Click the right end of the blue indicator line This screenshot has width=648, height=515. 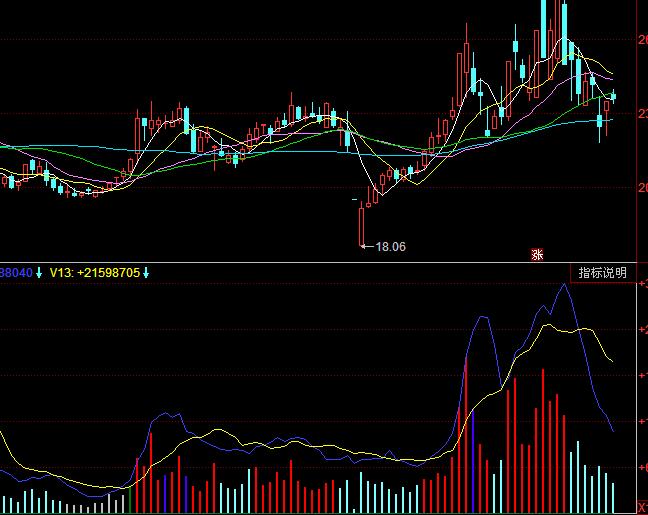click(613, 430)
